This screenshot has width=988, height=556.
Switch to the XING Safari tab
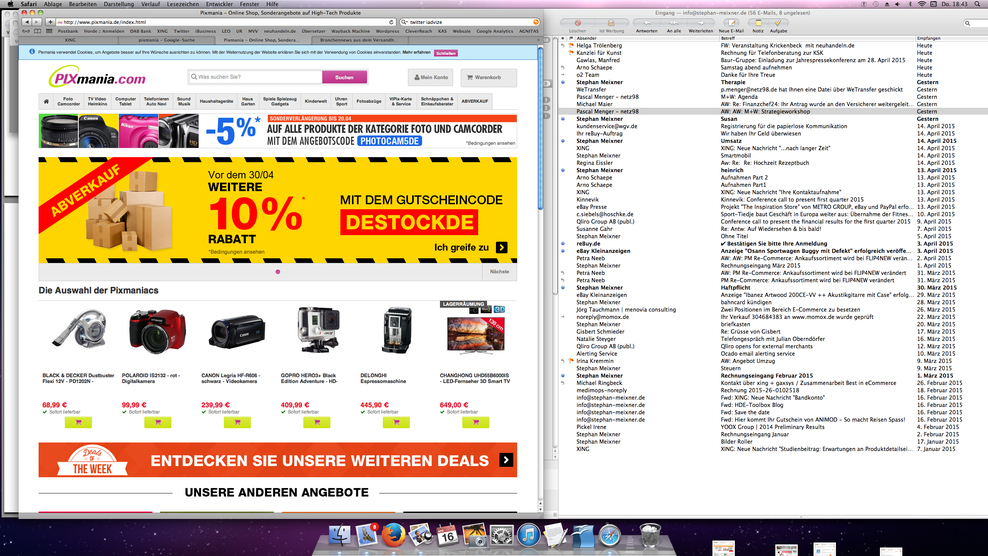tap(70, 40)
